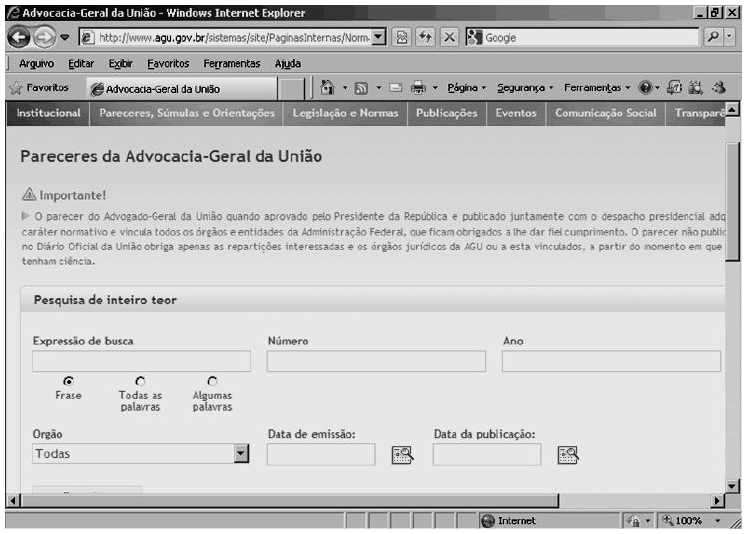Open the Eventos section
Image resolution: width=747 pixels, height=534 pixels.
click(516, 113)
